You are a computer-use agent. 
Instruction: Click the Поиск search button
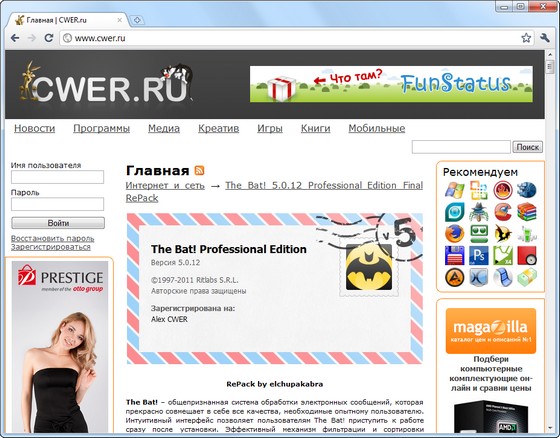pos(528,147)
